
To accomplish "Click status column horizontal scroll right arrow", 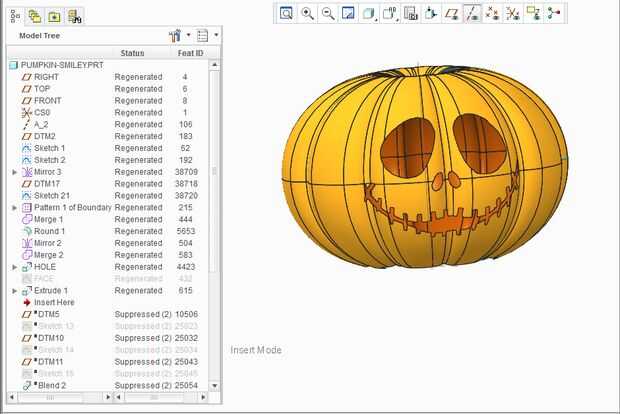I will [203, 397].
